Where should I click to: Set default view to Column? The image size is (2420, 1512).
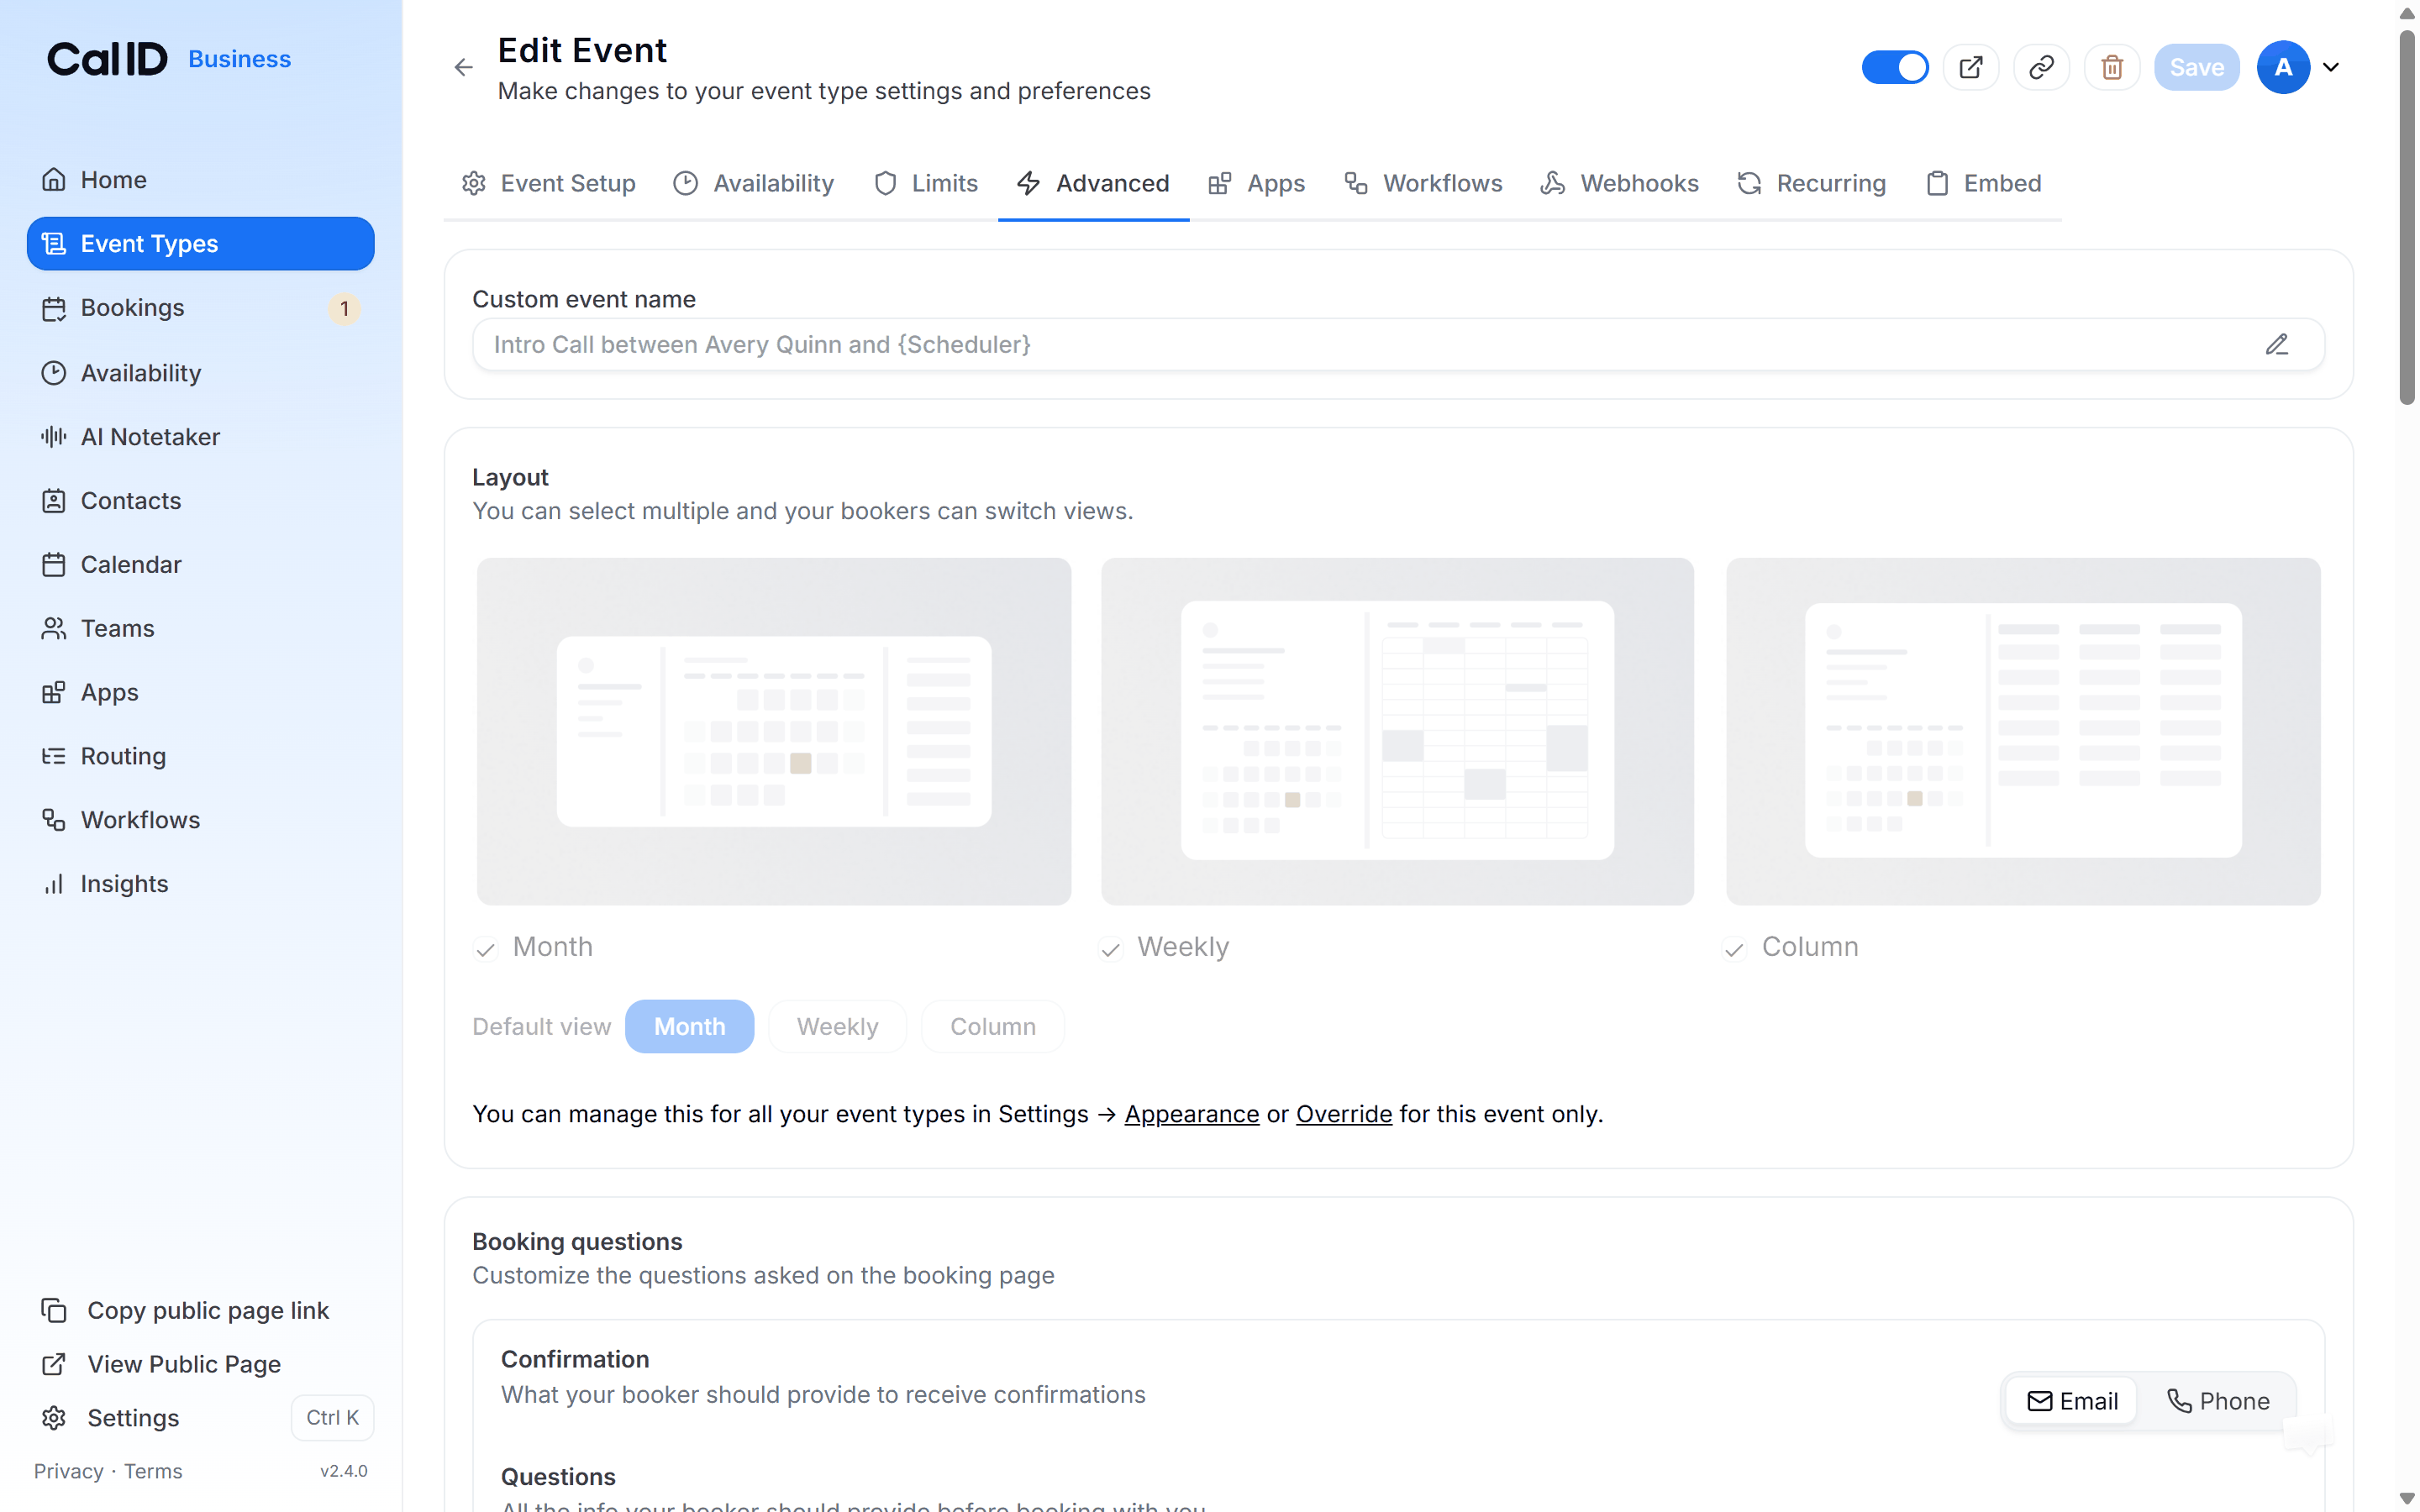[x=992, y=1026]
